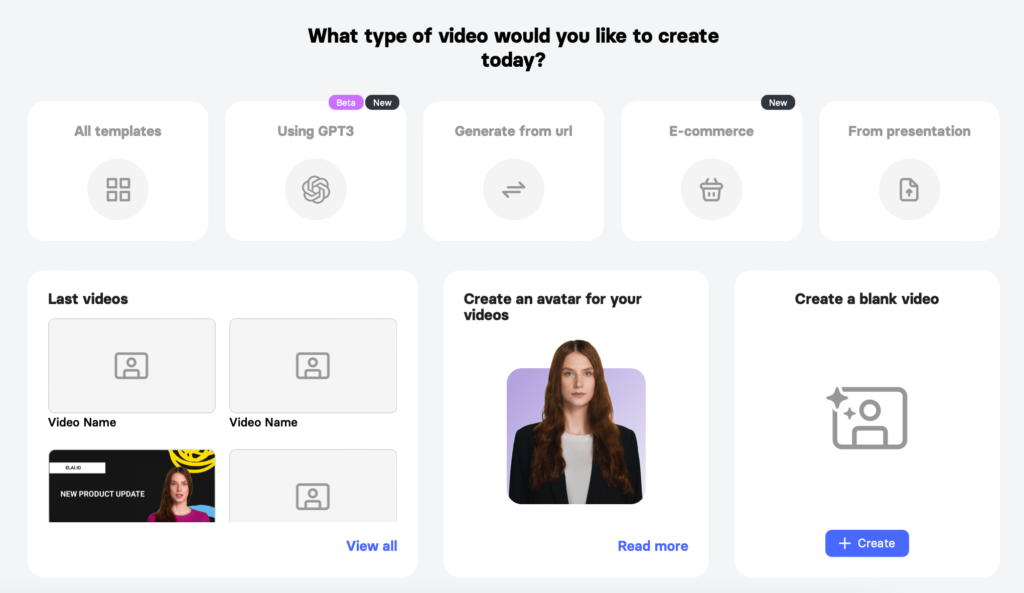
Task: Click the second Video Name placeholder icon
Action: pyautogui.click(x=312, y=365)
